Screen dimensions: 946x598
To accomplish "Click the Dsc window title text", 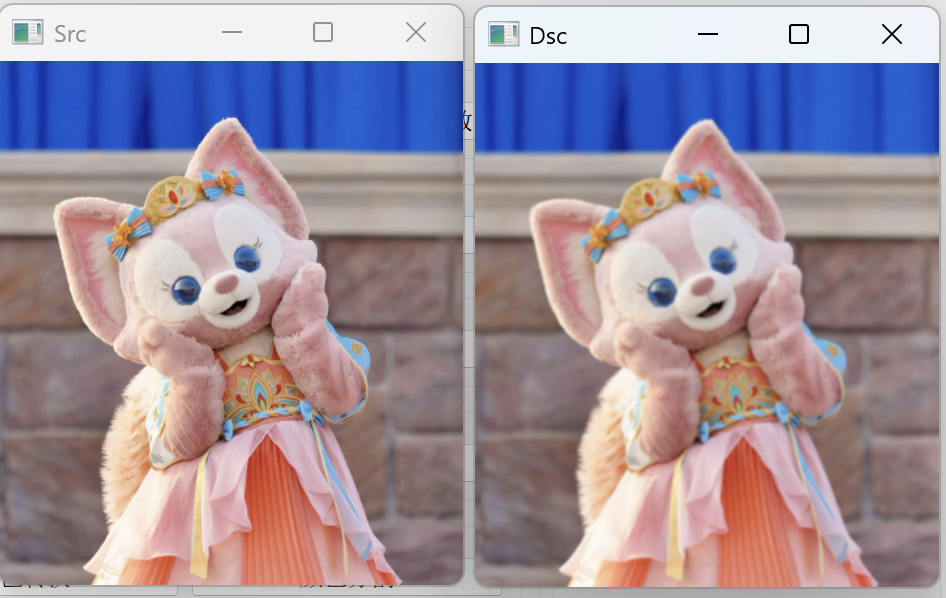I will pos(548,36).
